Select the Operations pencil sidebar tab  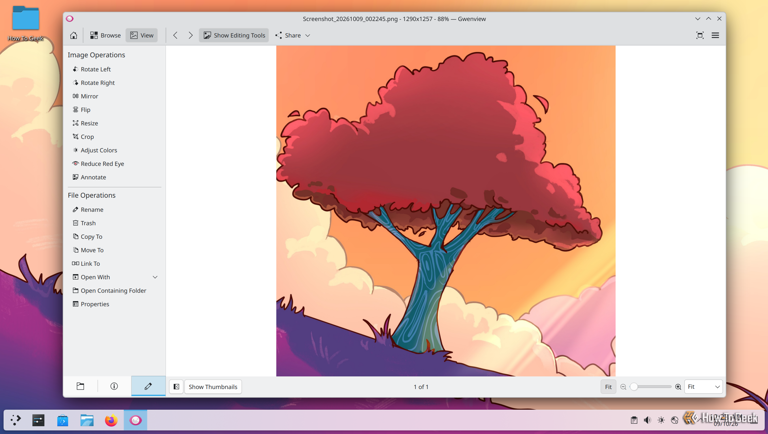(148, 386)
